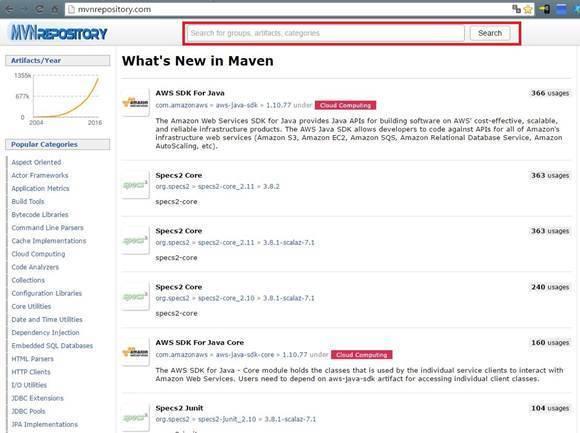The width and height of the screenshot is (580, 433).
Task: Reload the page with the refresh icon
Action: tap(39, 9)
